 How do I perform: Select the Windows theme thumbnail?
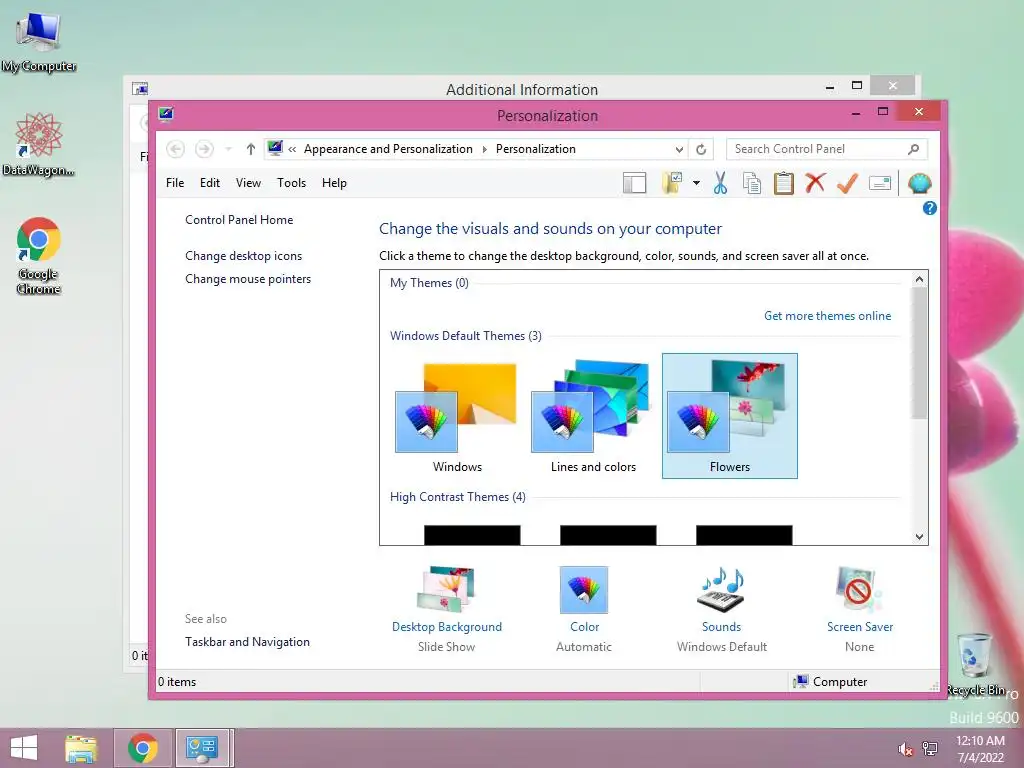(457, 417)
